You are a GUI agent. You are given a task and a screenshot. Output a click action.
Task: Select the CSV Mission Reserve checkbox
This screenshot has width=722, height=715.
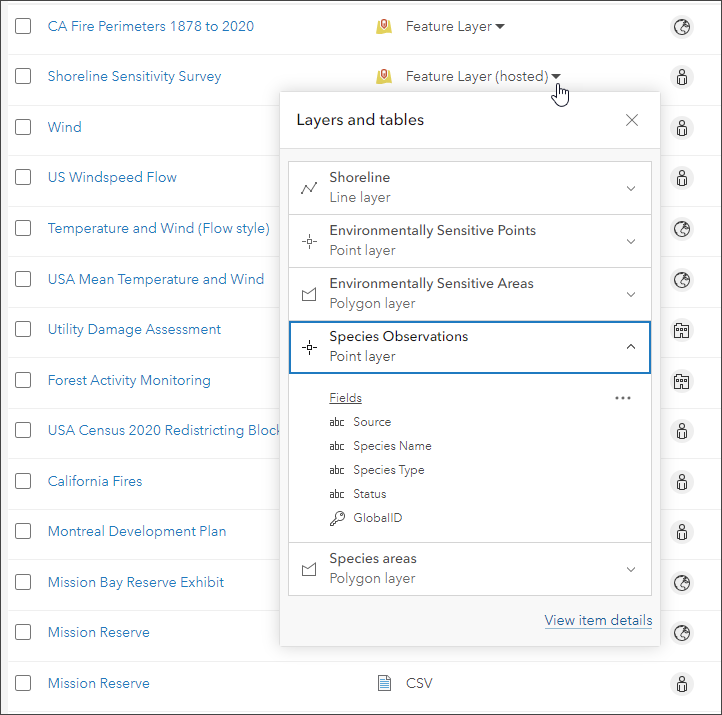23,683
